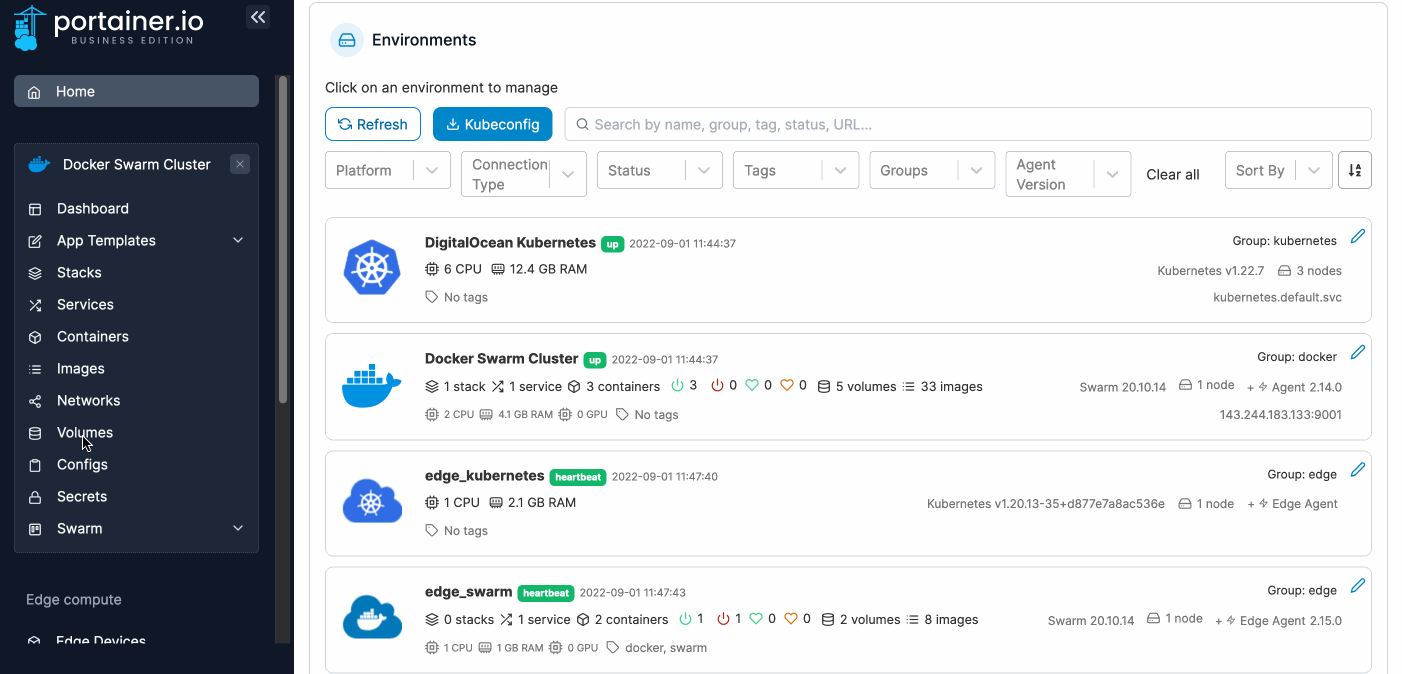Viewport: 1402px width, 674px height.
Task: Expand the App Templates sidebar section
Action: [x=238, y=241]
